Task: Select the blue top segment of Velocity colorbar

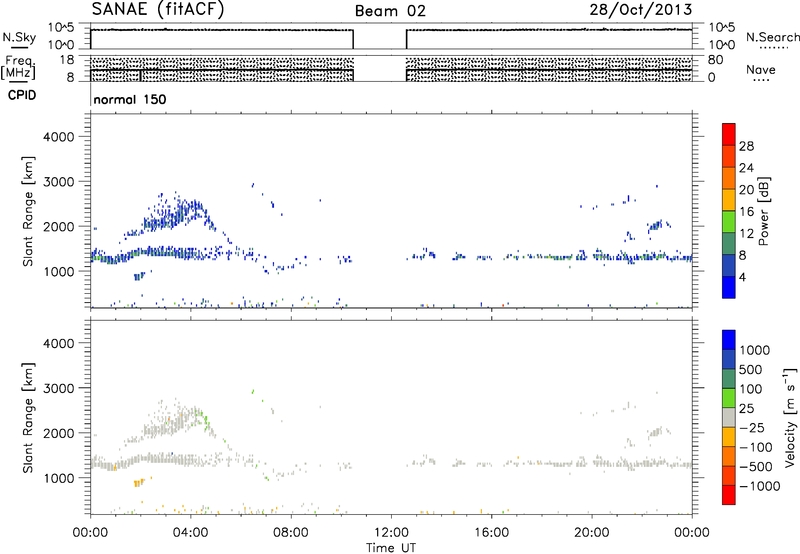Action: click(x=729, y=340)
